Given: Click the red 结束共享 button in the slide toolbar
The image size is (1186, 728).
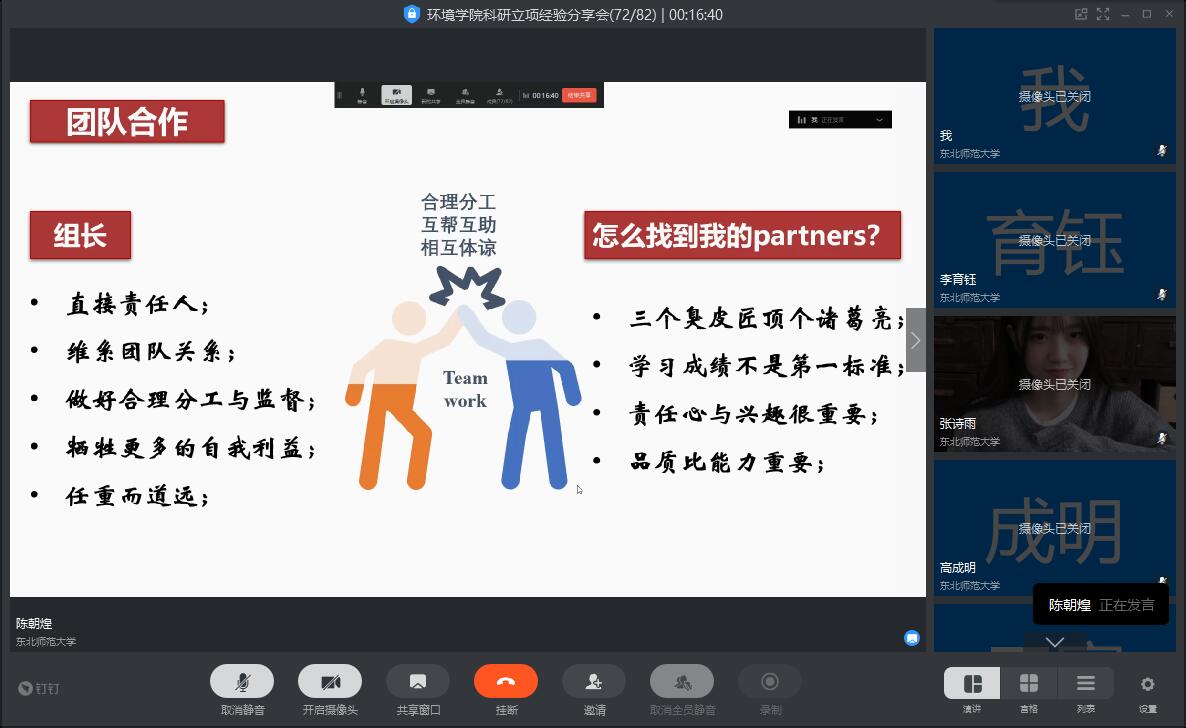Looking at the screenshot, I should coord(579,95).
